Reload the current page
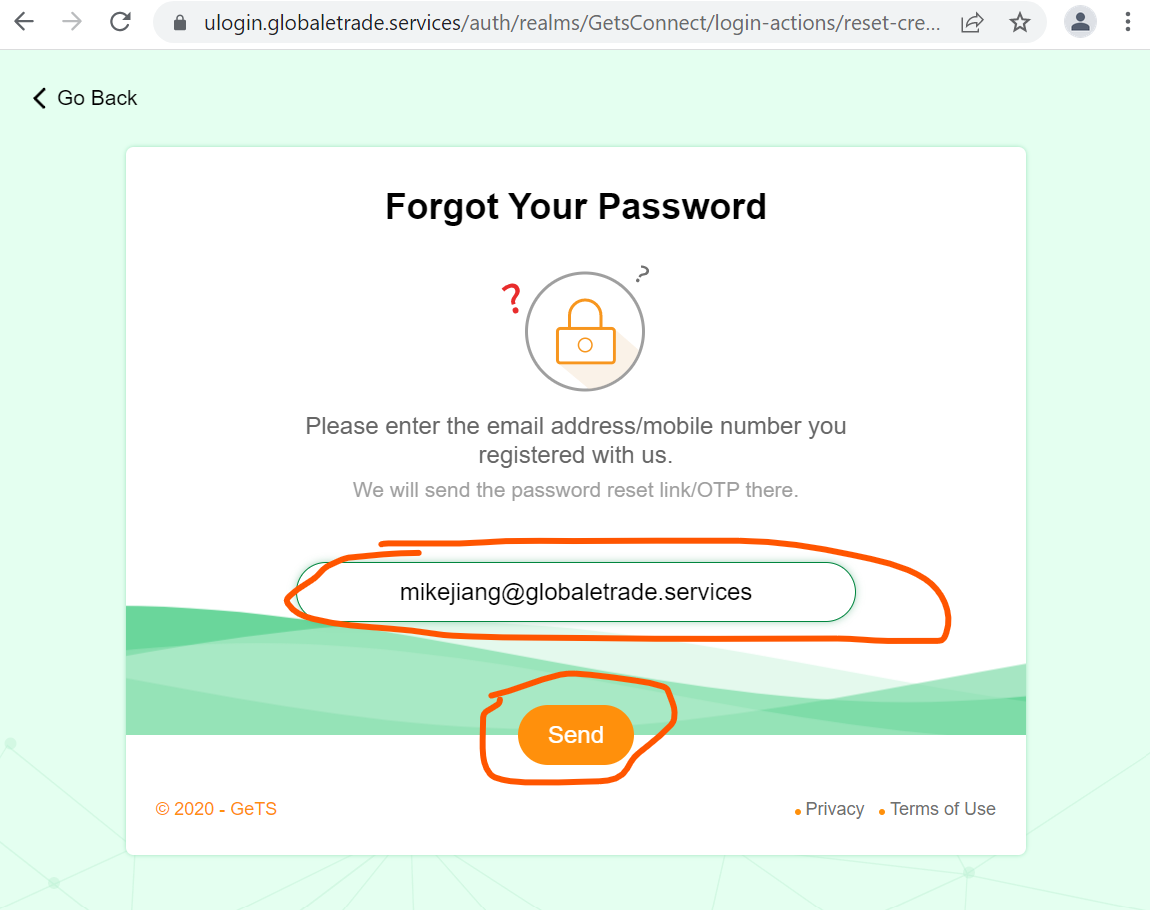The height and width of the screenshot is (910, 1150). [x=121, y=22]
